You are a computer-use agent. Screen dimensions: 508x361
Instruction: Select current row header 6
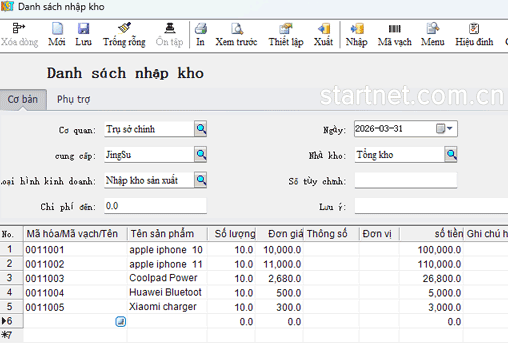[11, 321]
